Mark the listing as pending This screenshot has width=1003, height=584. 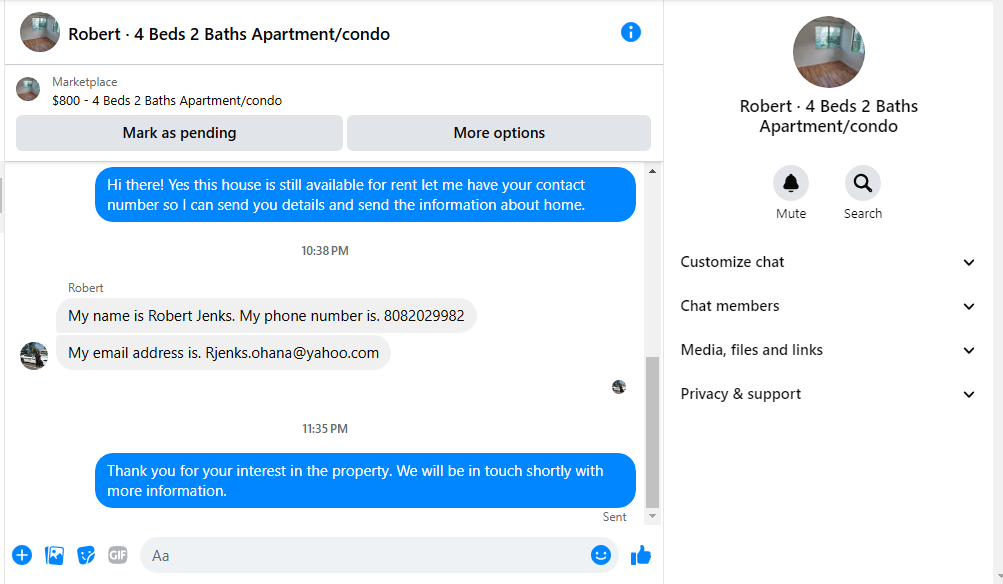179,133
